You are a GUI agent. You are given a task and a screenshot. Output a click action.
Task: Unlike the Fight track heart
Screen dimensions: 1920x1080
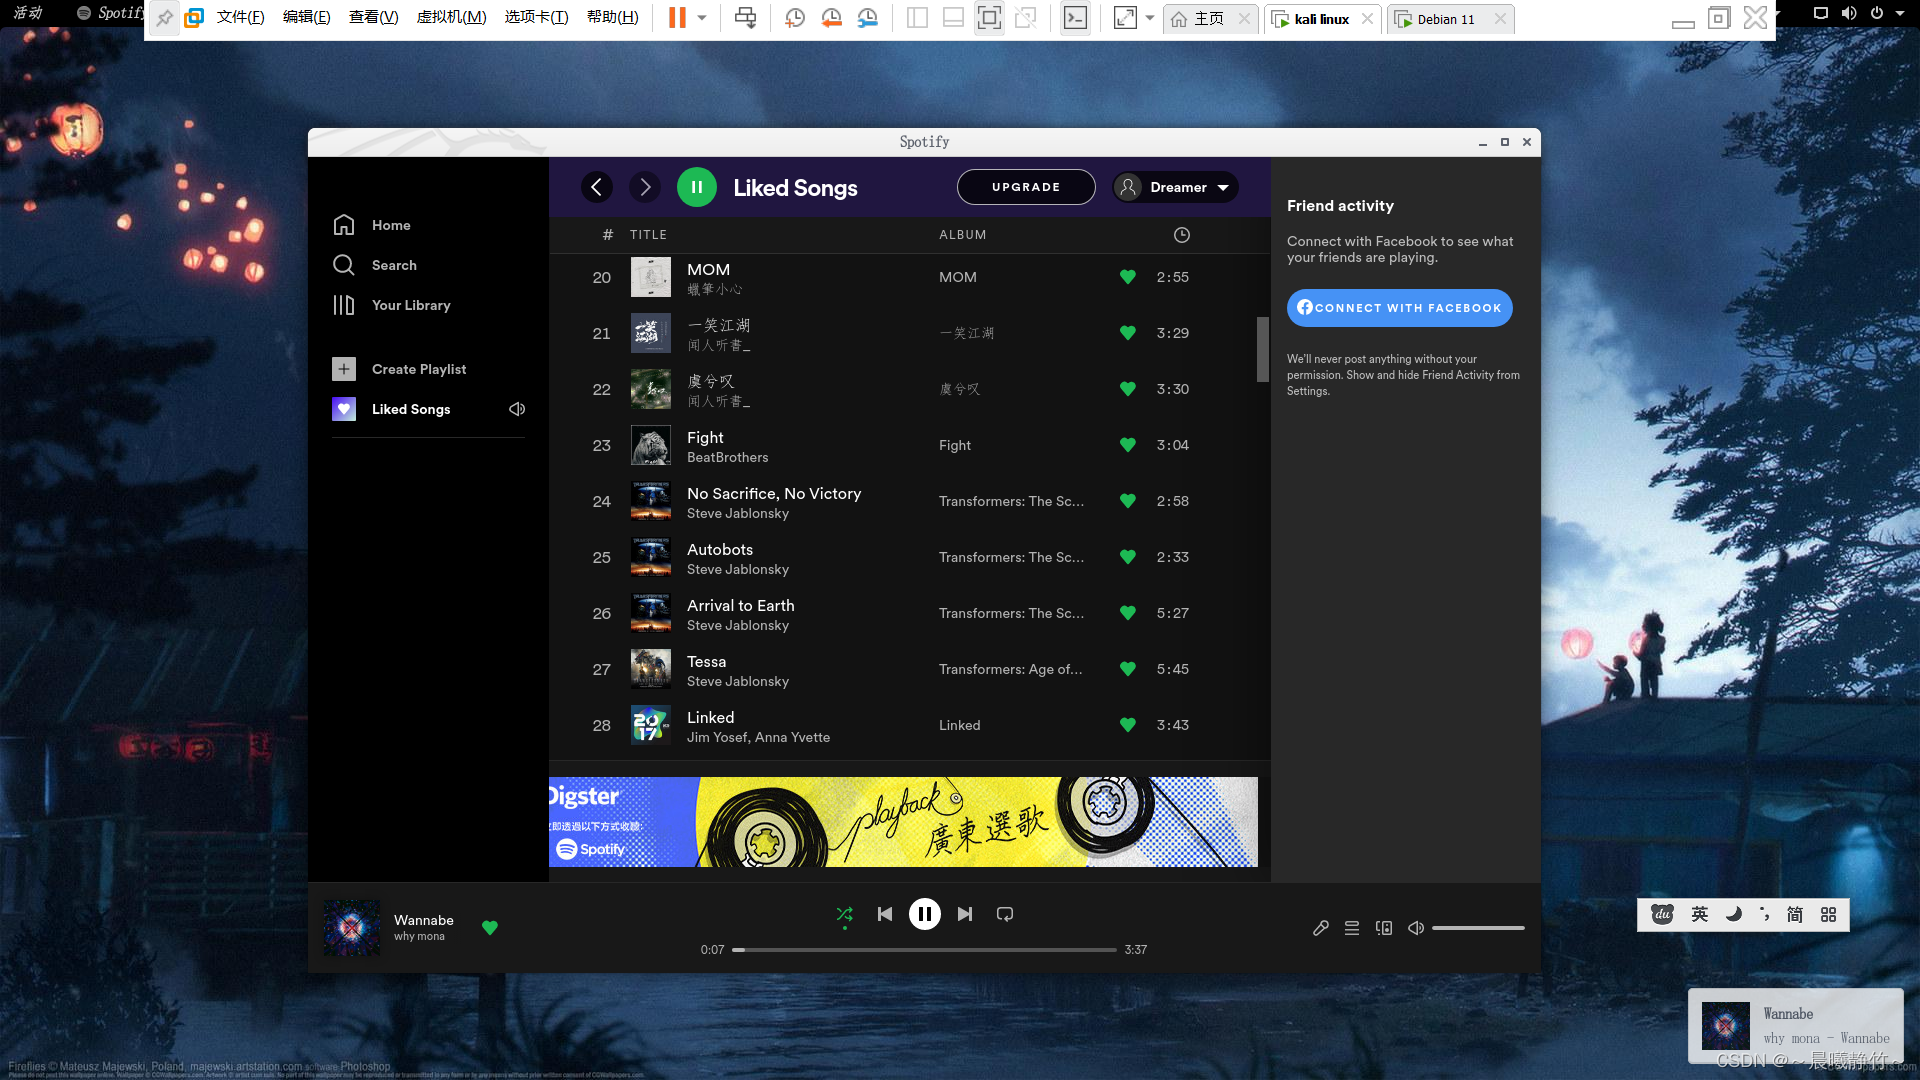pyautogui.click(x=1128, y=445)
